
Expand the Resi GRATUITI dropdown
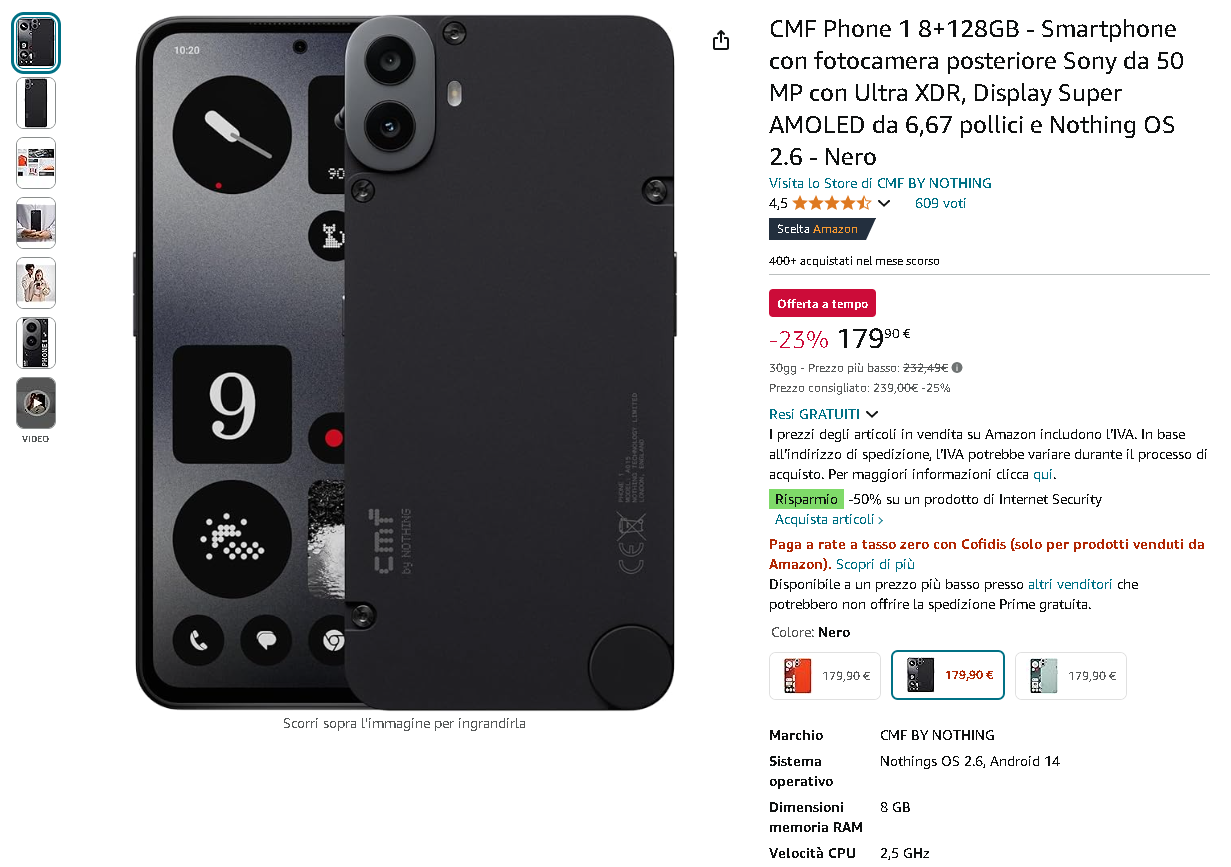coord(824,414)
